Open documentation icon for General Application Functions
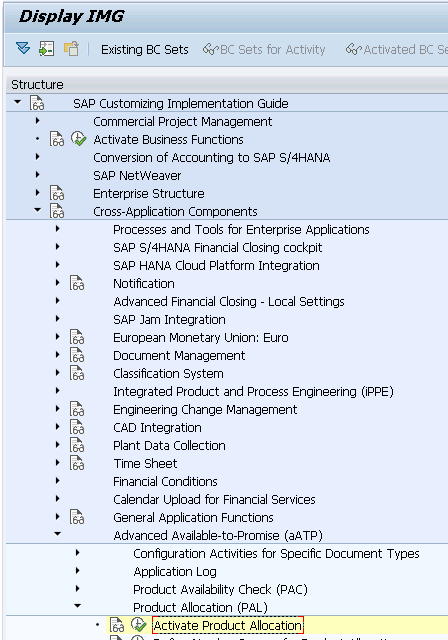The image size is (448, 640). click(x=77, y=517)
